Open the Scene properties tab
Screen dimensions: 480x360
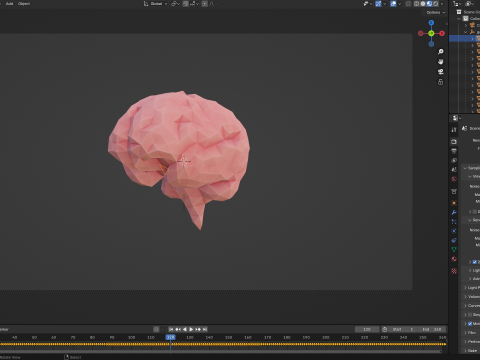coord(454,170)
